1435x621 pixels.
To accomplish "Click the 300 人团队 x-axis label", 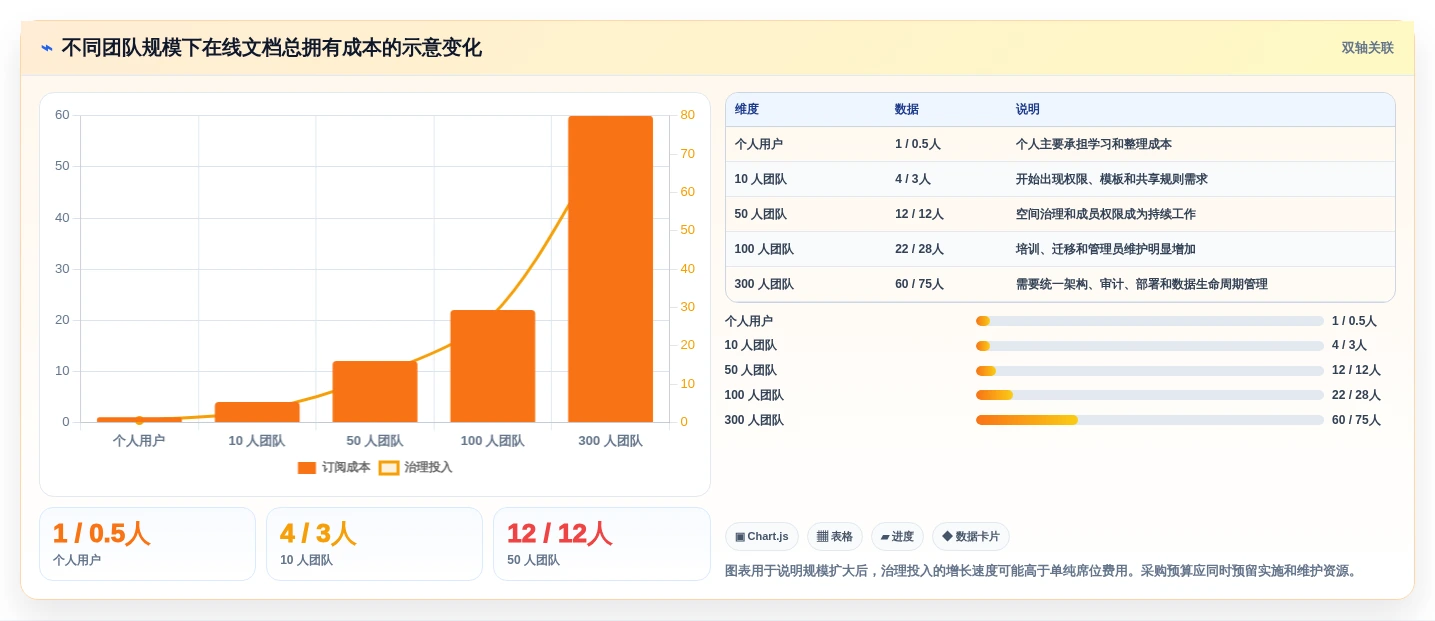I will coord(610,441).
